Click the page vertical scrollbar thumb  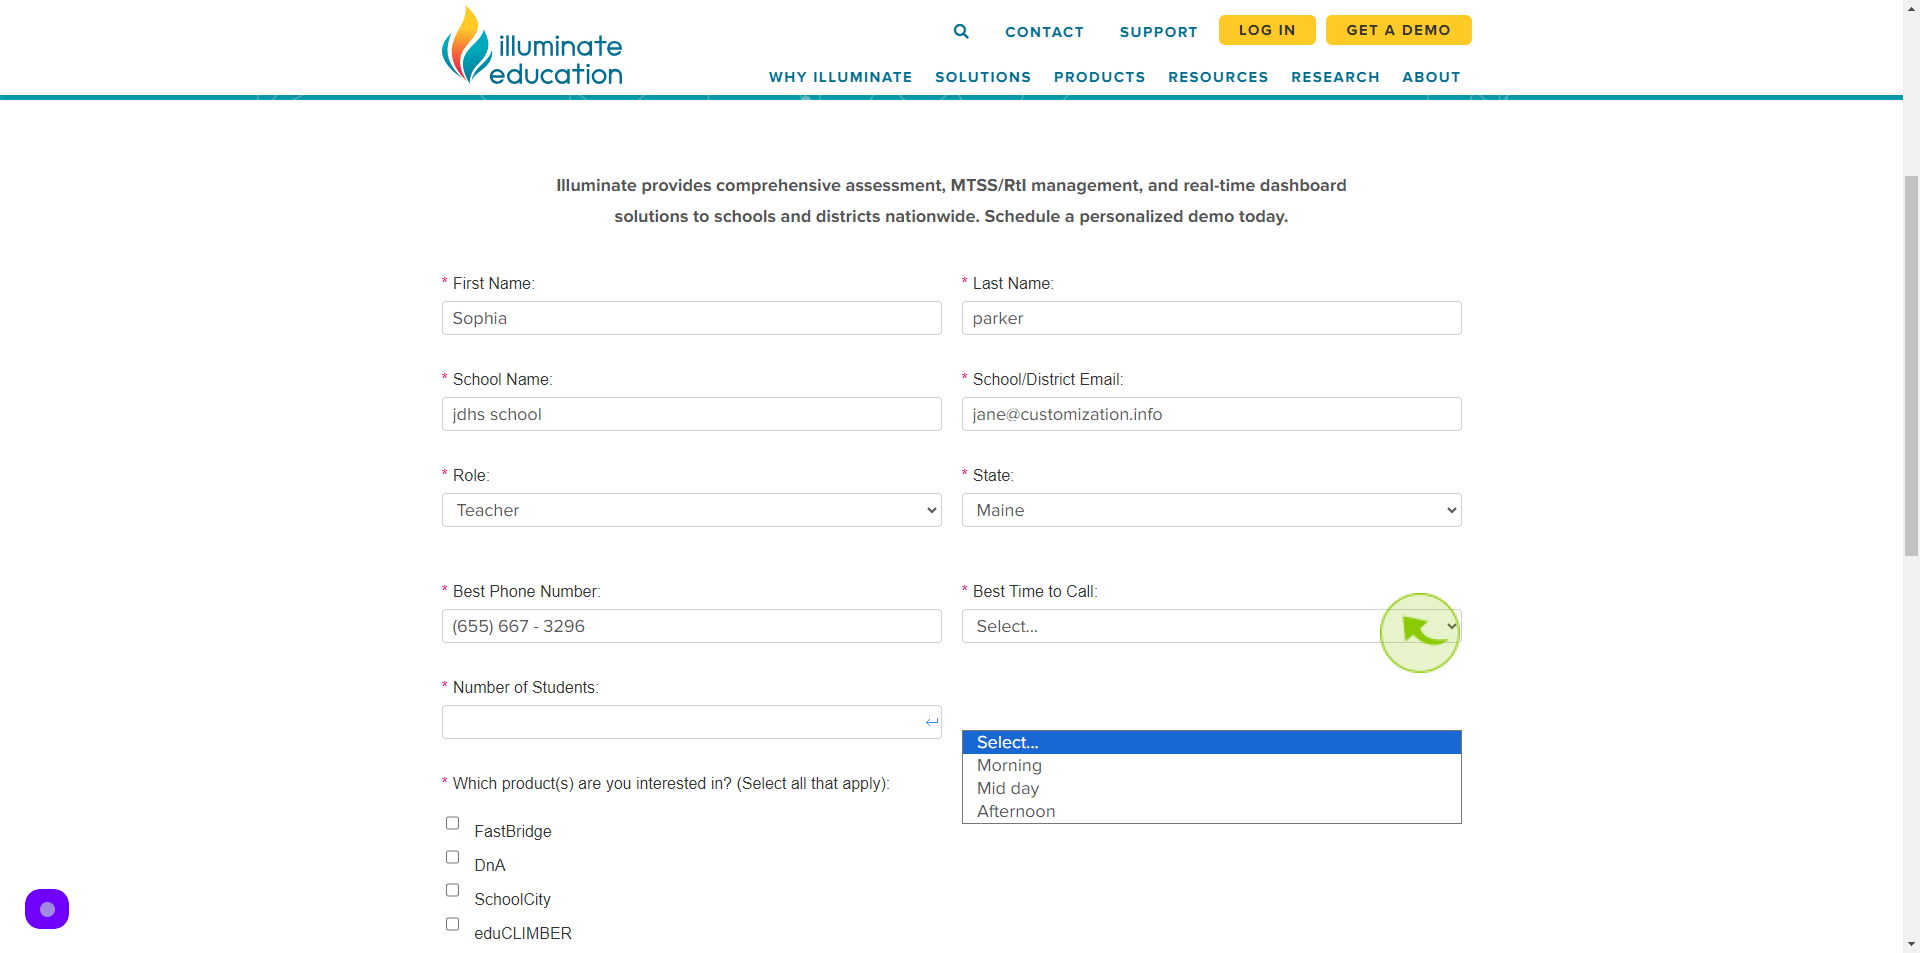pos(1911,366)
